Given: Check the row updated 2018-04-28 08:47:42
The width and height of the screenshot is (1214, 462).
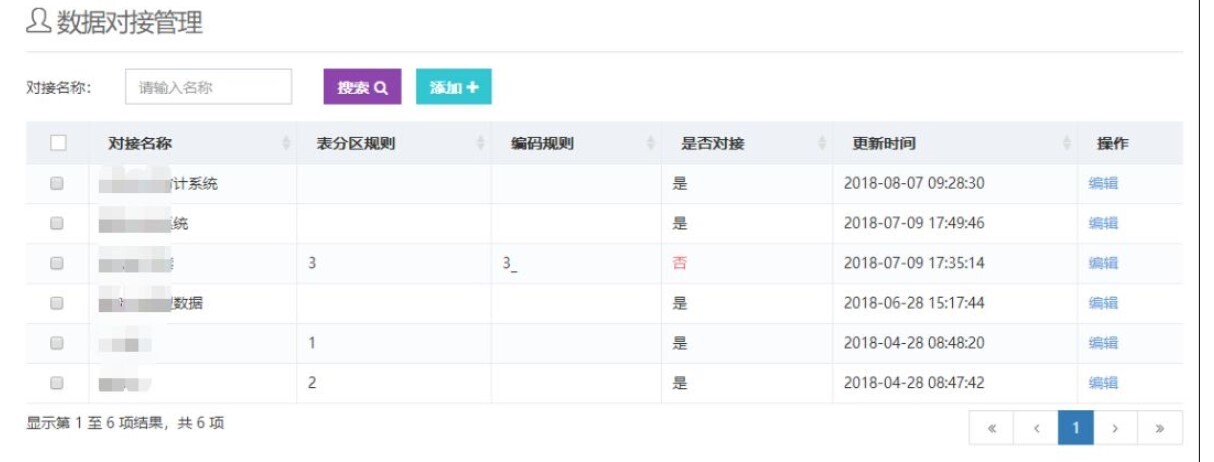Looking at the screenshot, I should 57,382.
